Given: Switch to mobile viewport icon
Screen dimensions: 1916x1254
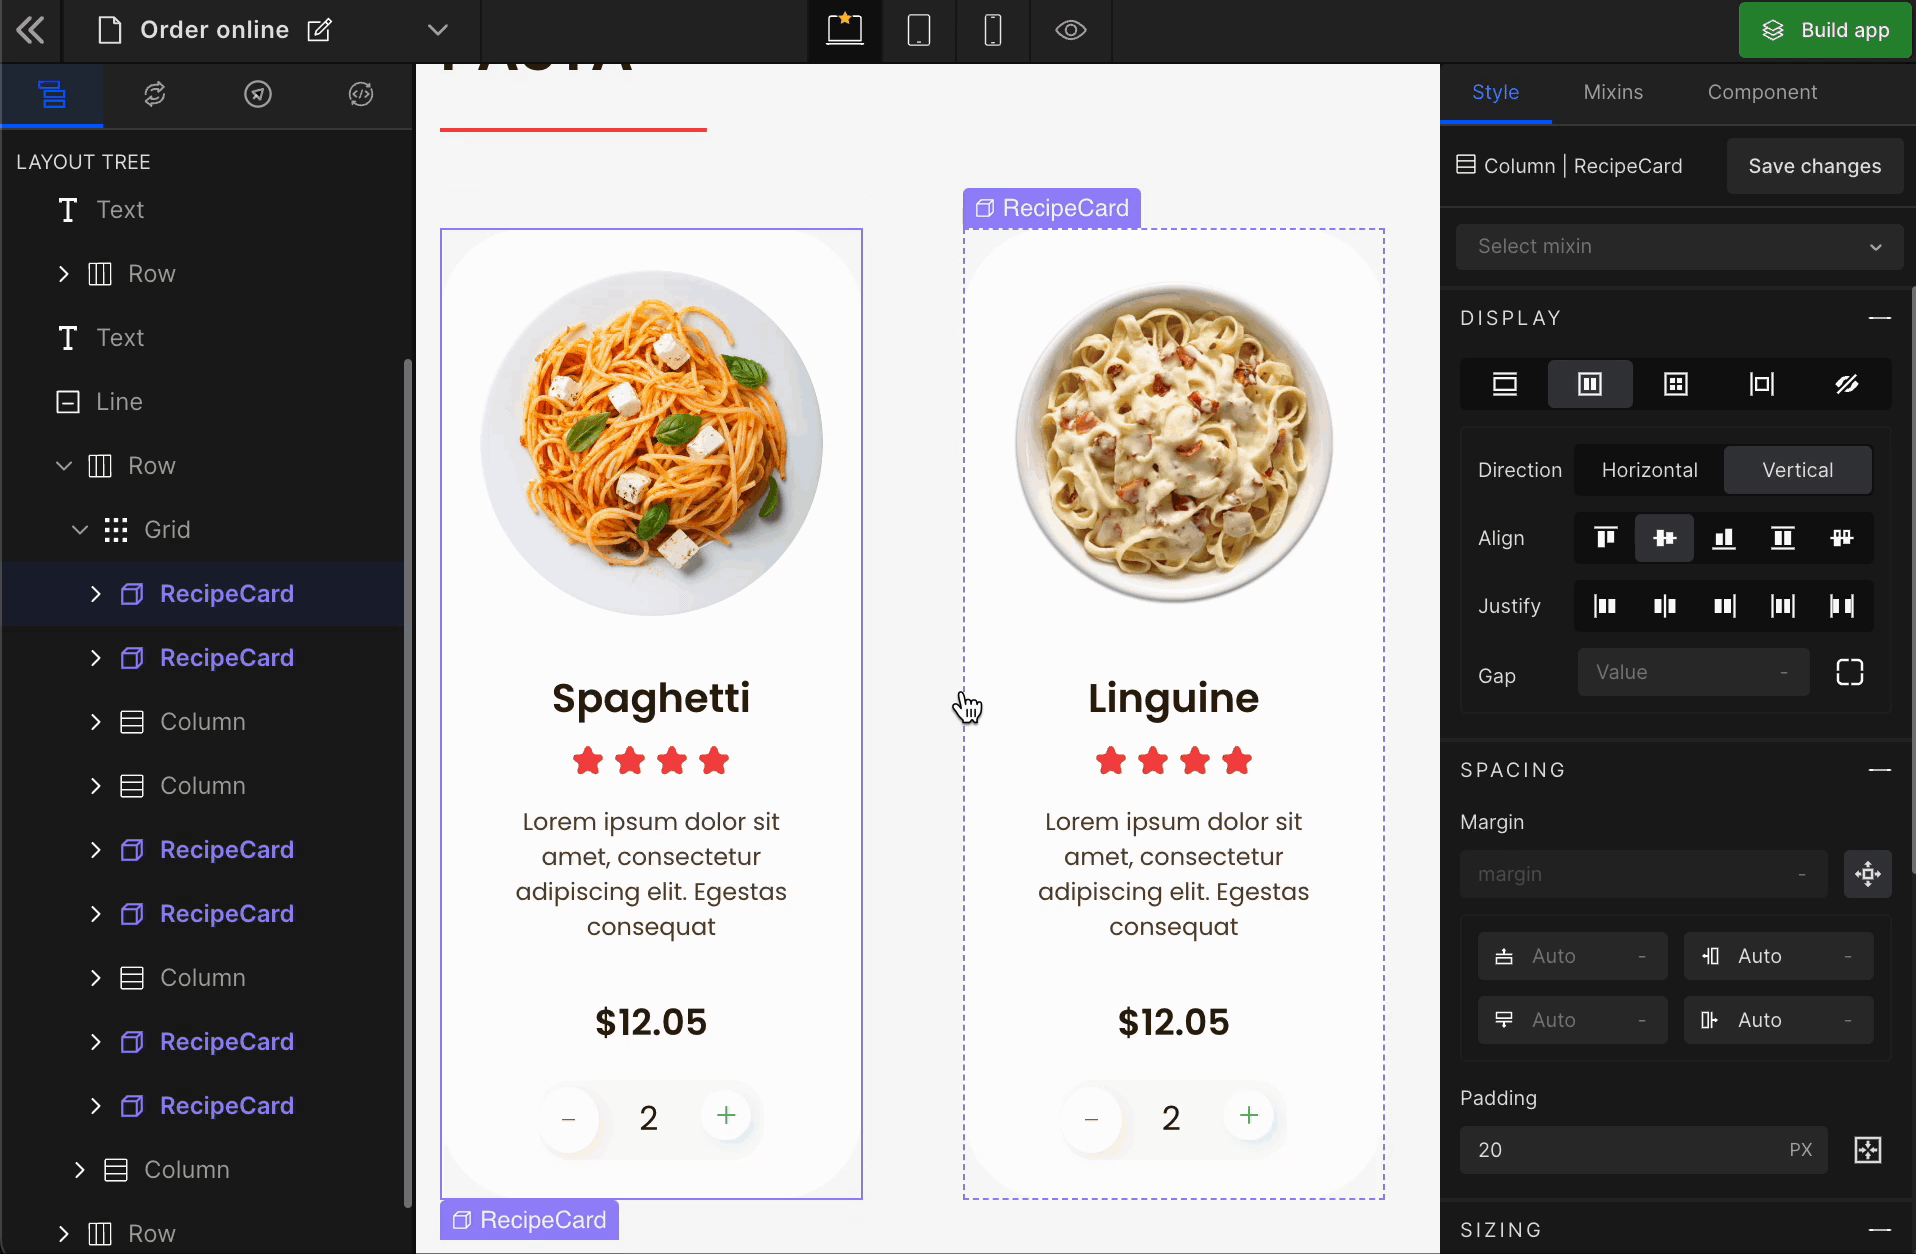Looking at the screenshot, I should 993,30.
